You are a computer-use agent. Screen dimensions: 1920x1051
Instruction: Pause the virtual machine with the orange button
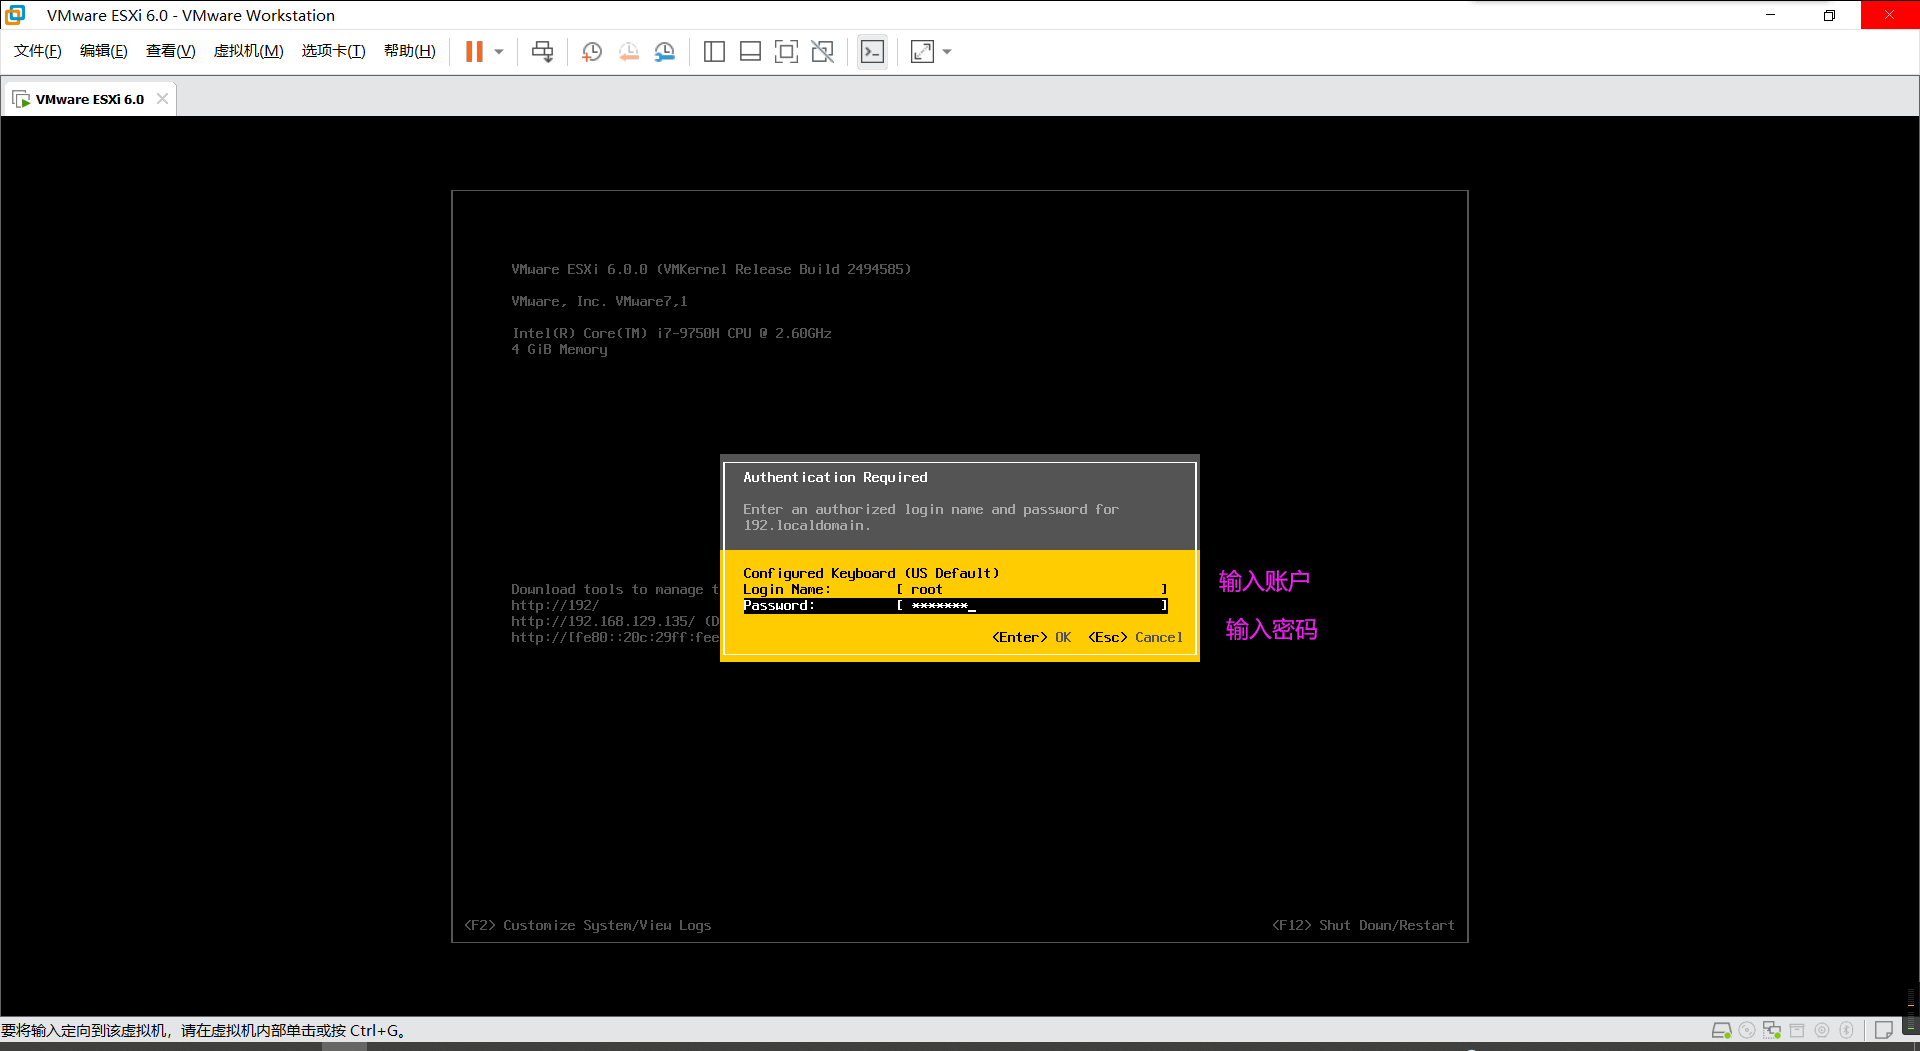coord(474,52)
